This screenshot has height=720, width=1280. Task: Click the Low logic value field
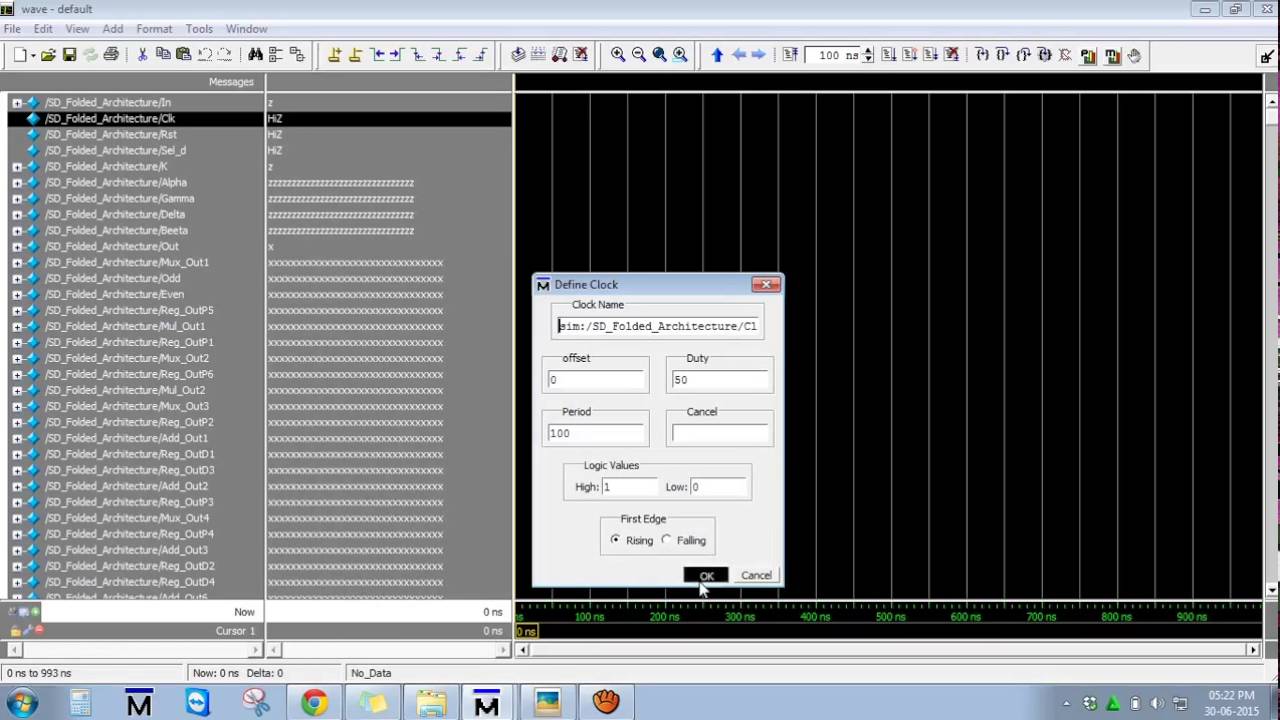pos(717,487)
